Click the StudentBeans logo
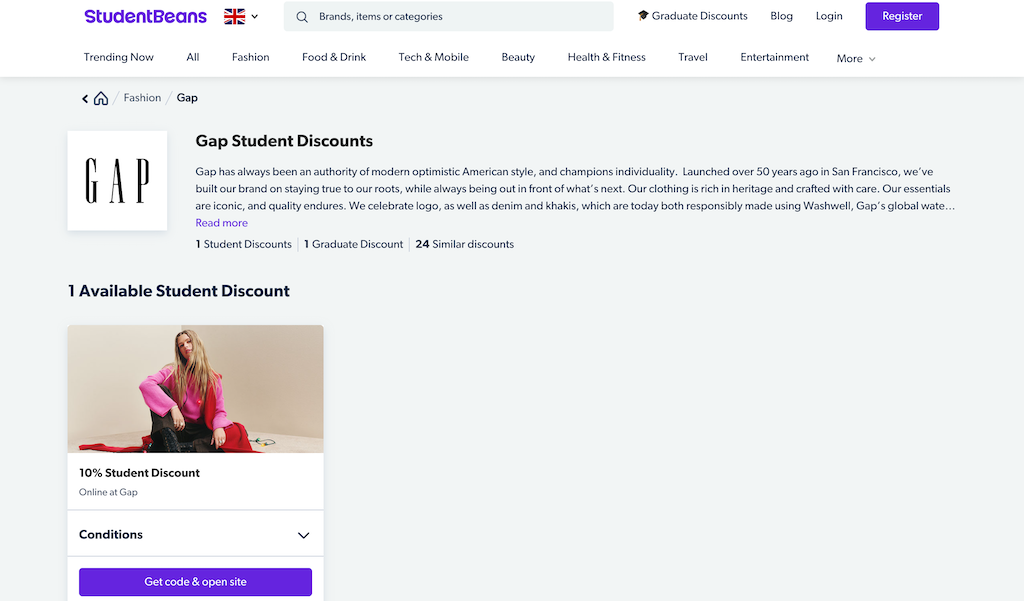Screen dimensions: 1024x601 146,16
